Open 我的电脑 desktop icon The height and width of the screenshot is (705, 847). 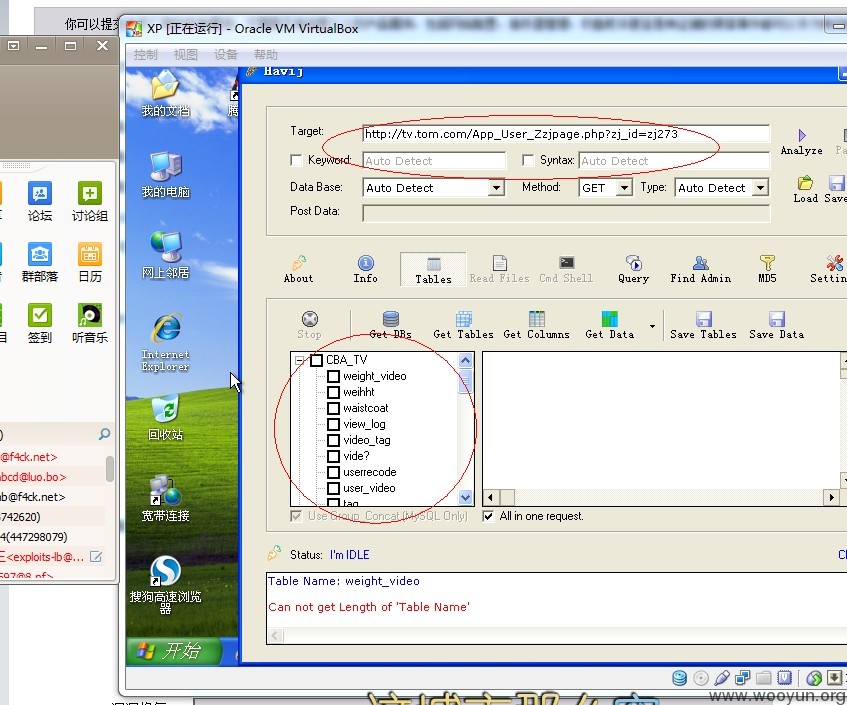click(165, 174)
